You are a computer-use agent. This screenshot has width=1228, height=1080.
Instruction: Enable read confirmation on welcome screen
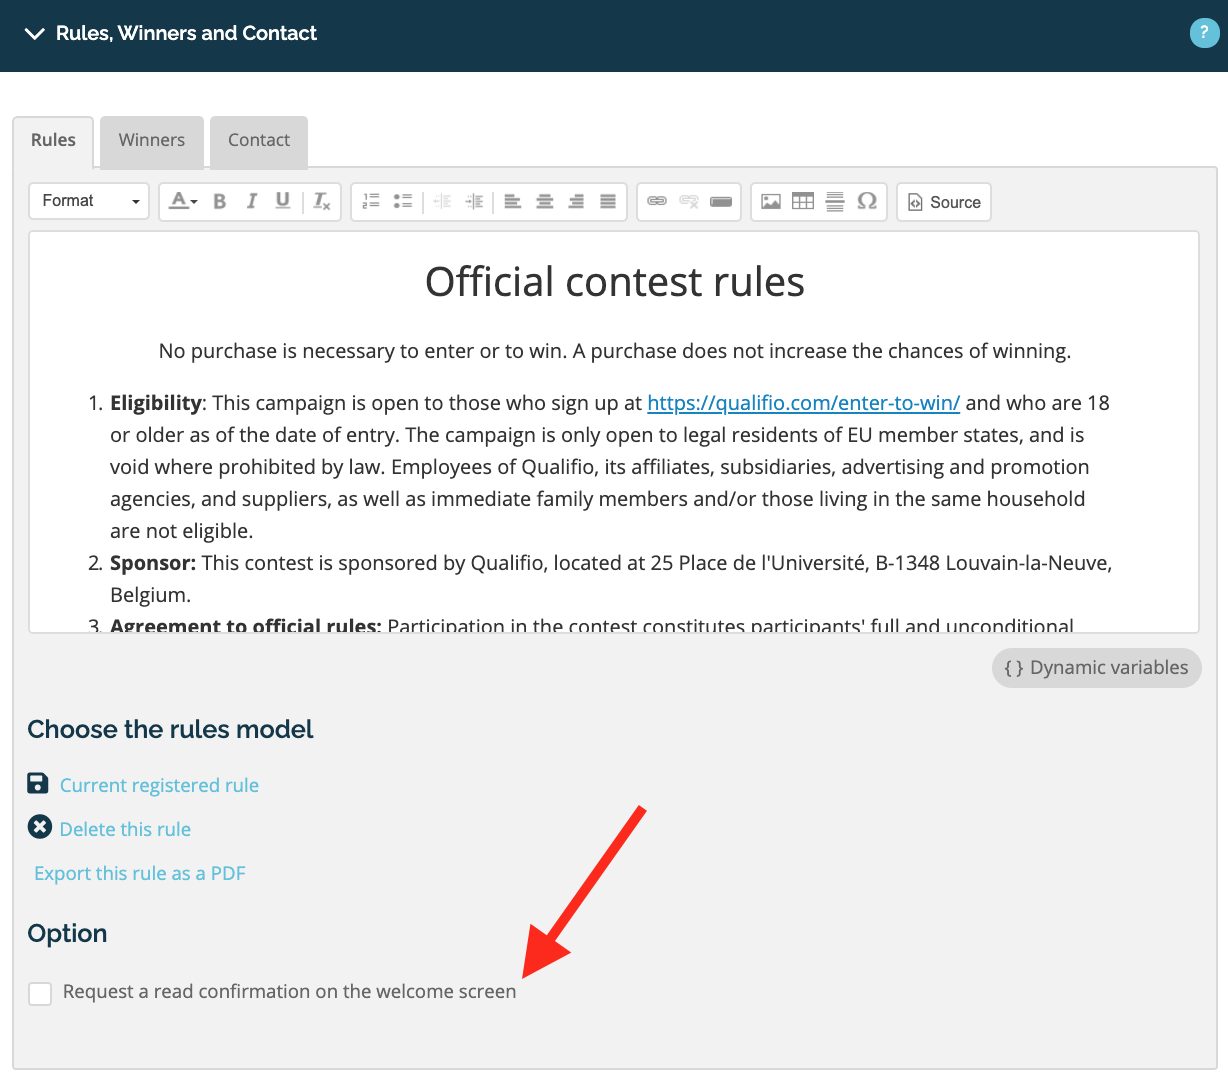[40, 993]
